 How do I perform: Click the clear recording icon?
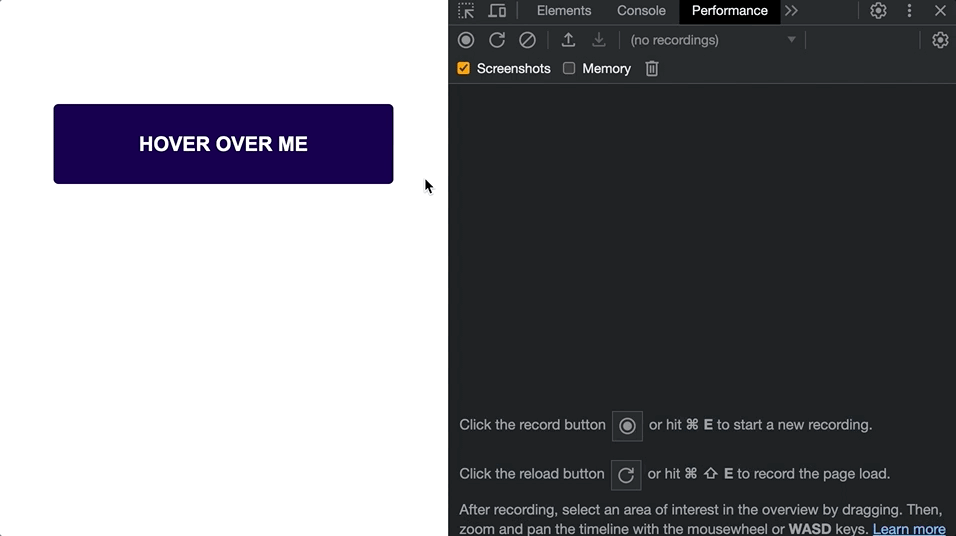pyautogui.click(x=527, y=40)
